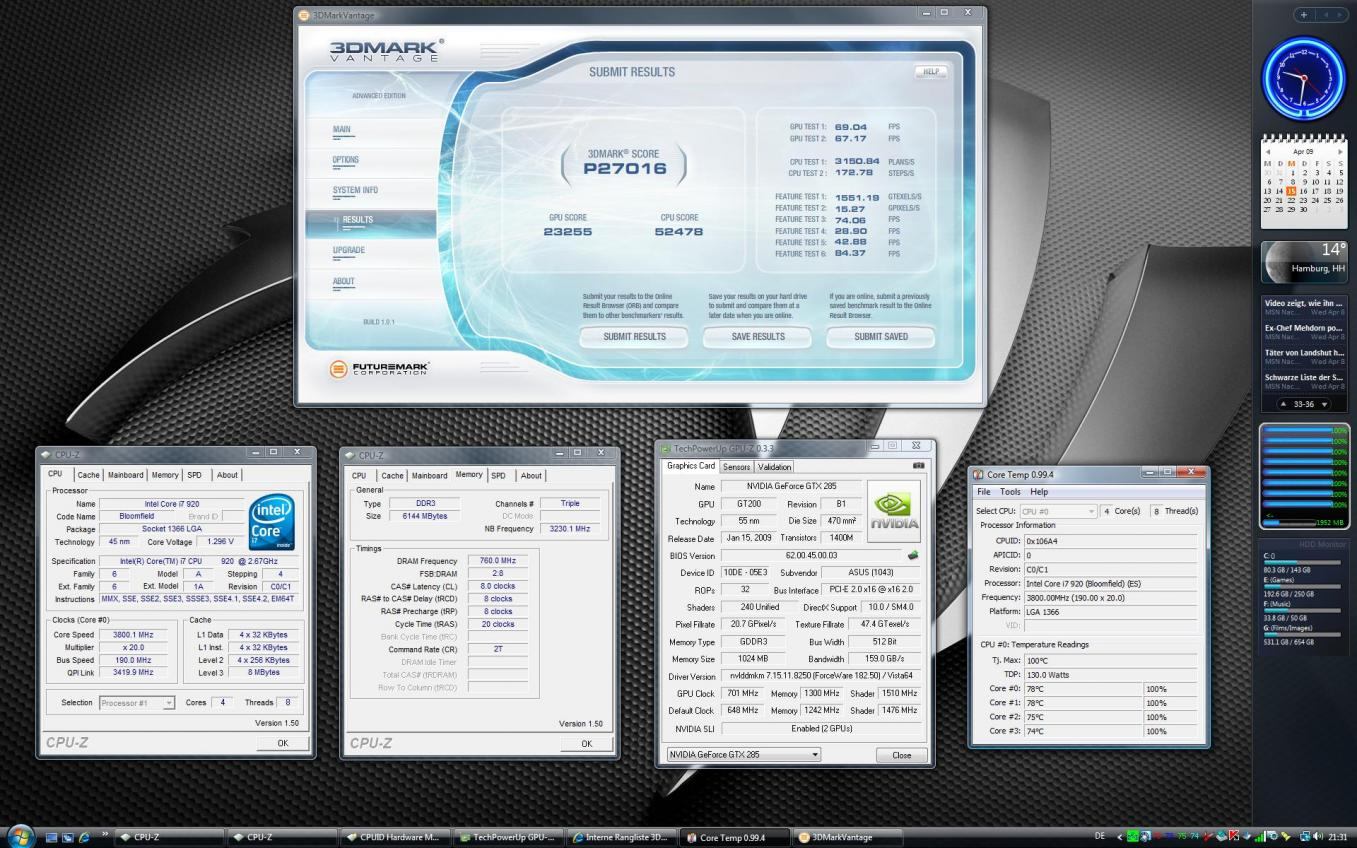Click the volume speaker tray icon
The width and height of the screenshot is (1357, 848).
[x=1318, y=837]
